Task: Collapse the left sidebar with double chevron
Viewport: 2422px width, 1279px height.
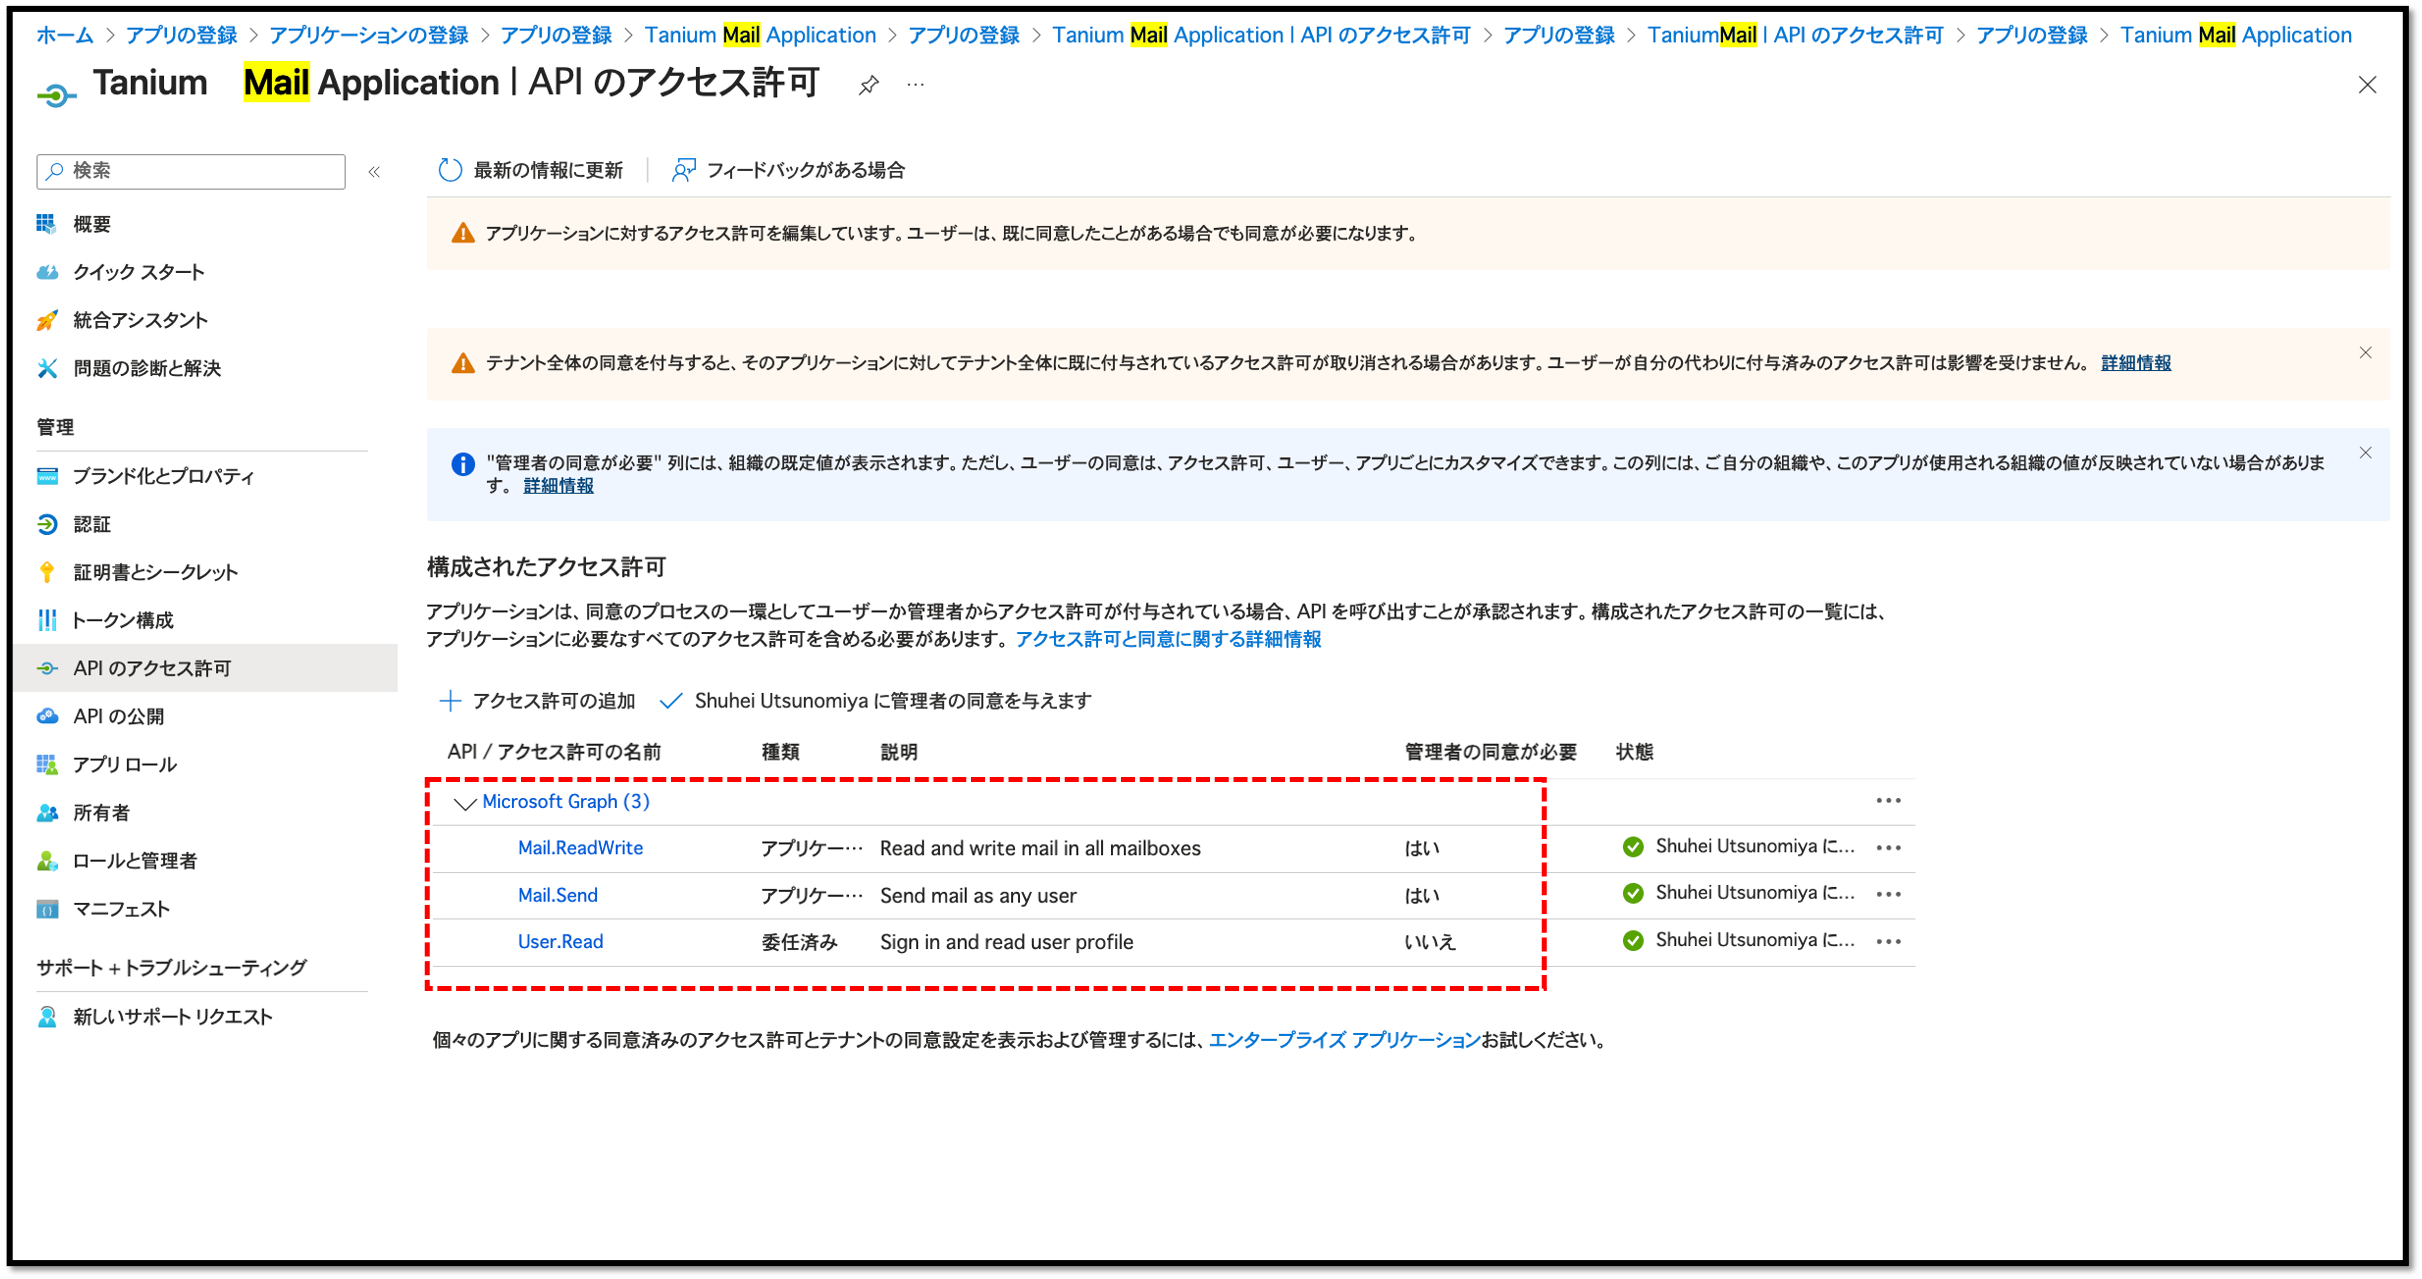Action: coord(374,171)
